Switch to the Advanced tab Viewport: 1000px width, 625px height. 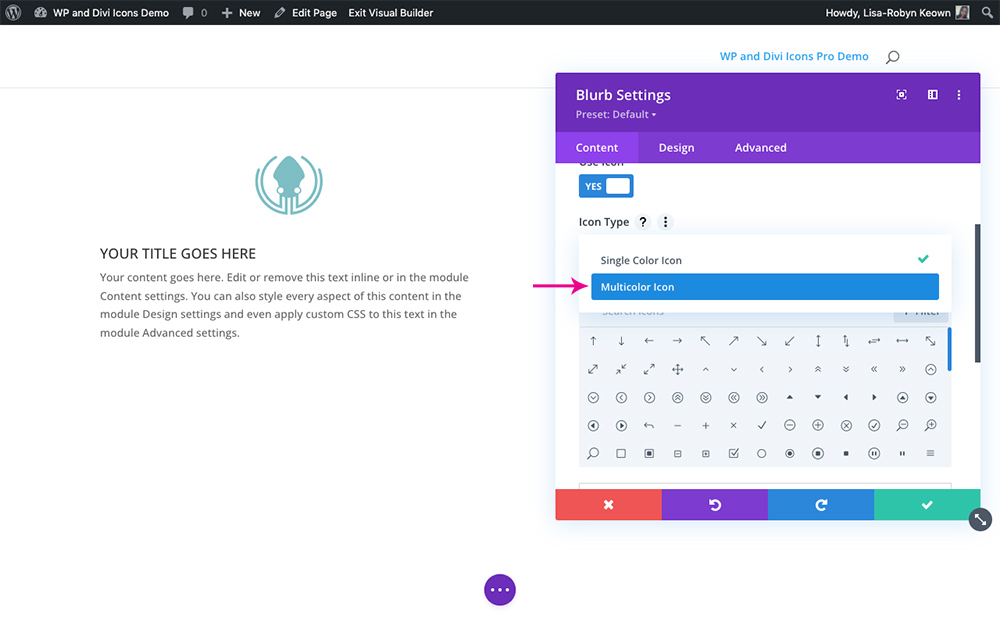point(760,147)
